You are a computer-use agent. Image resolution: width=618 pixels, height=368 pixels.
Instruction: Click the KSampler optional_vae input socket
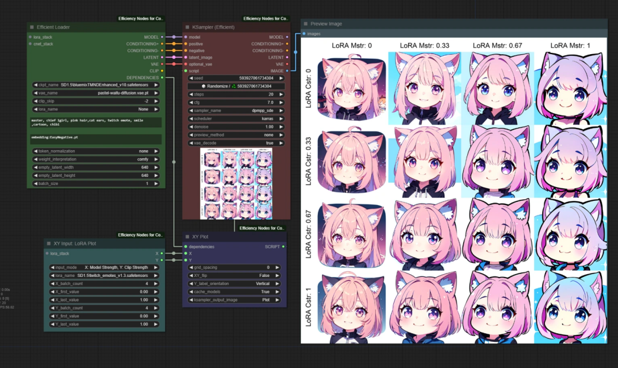[186, 64]
